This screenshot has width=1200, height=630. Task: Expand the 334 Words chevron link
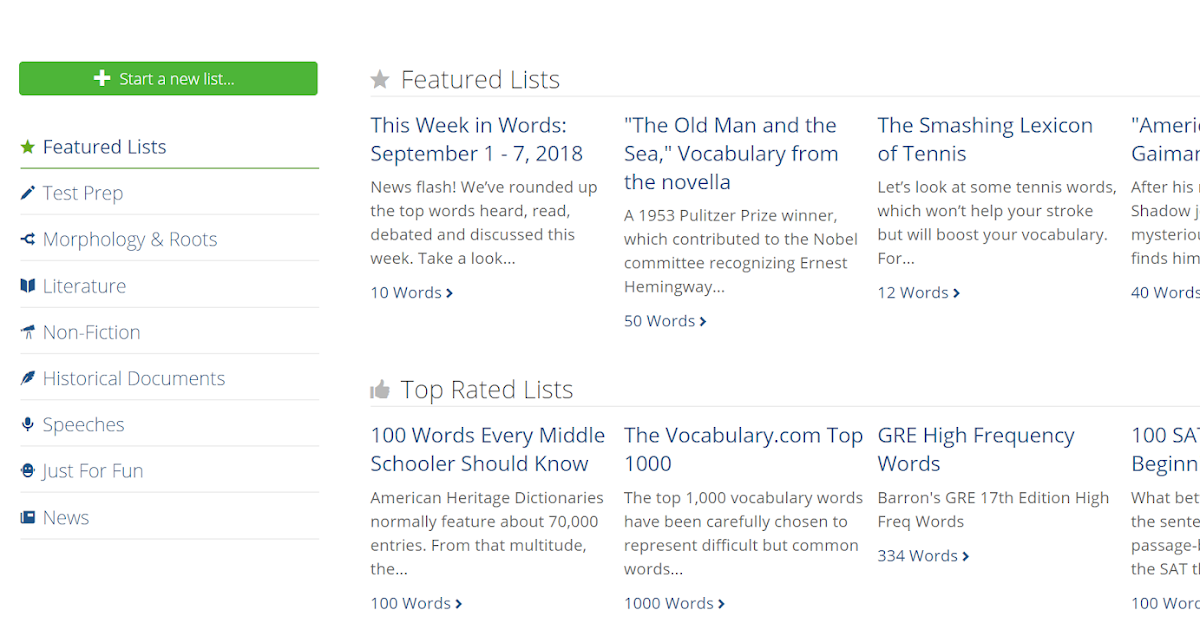(965, 556)
